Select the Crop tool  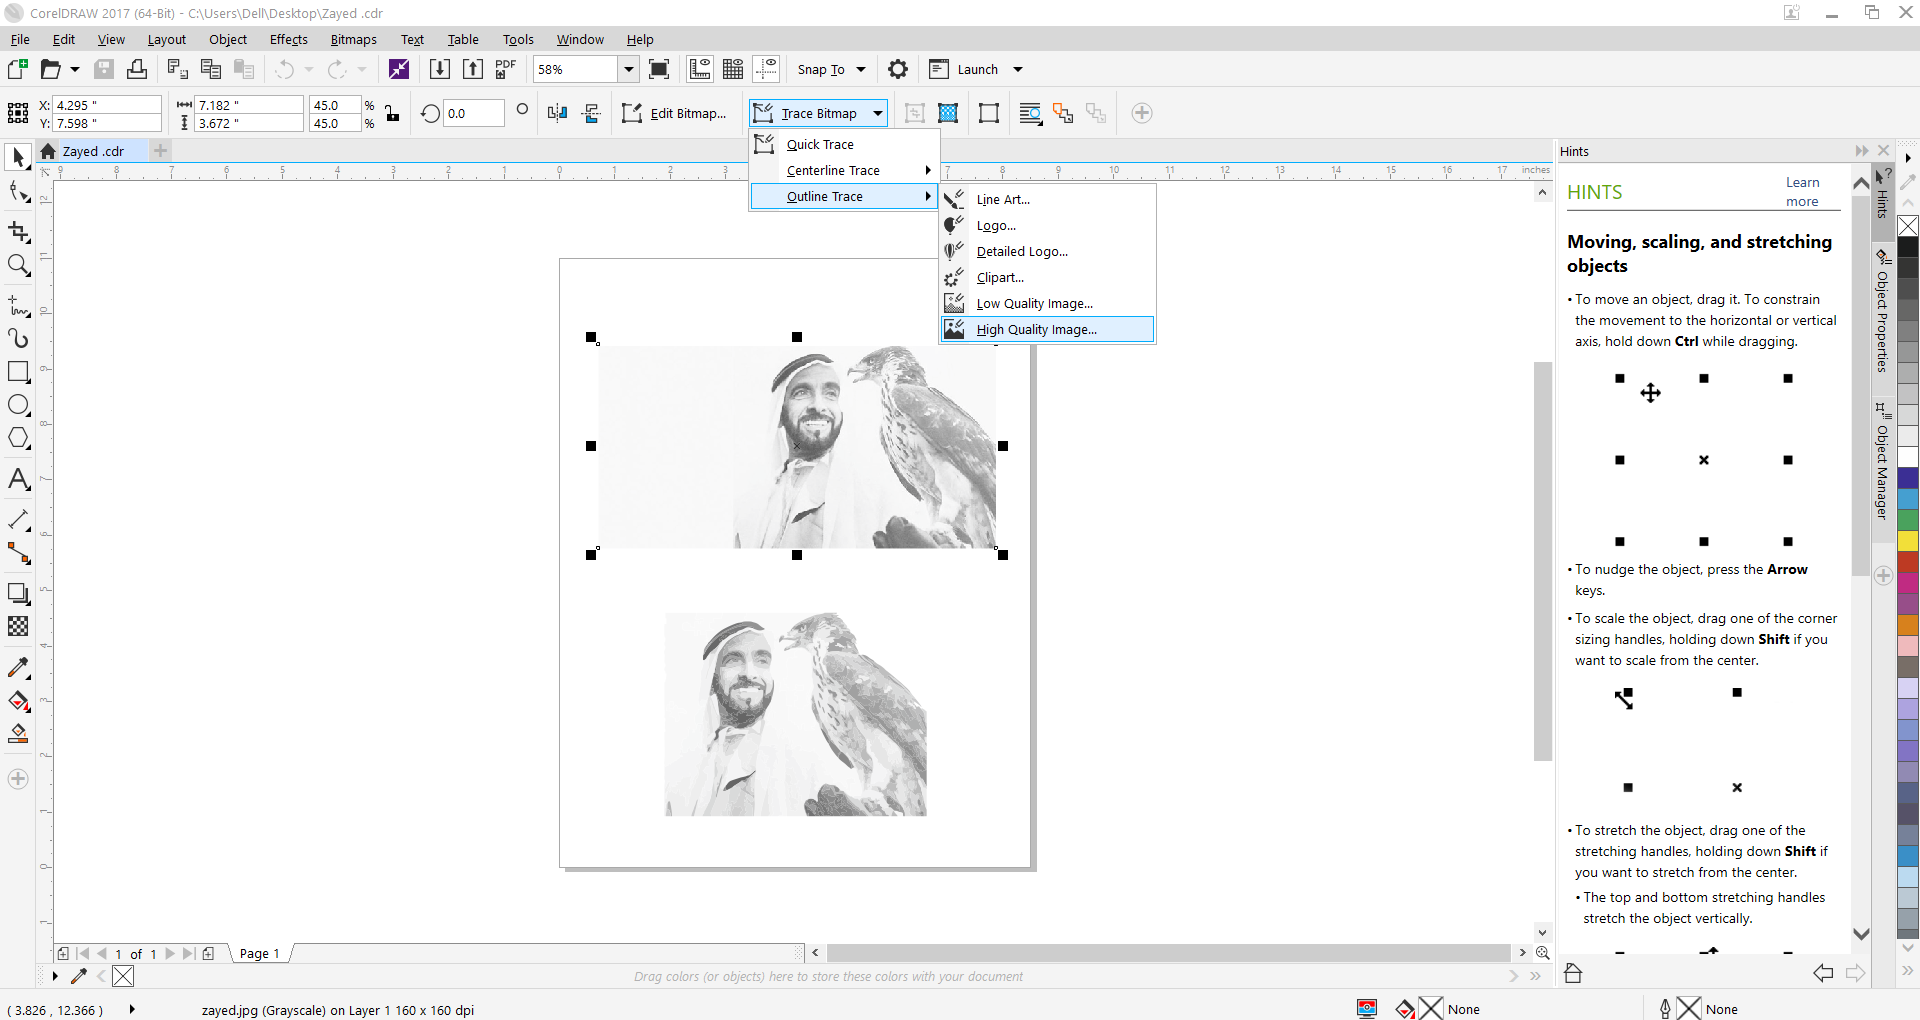tap(18, 232)
